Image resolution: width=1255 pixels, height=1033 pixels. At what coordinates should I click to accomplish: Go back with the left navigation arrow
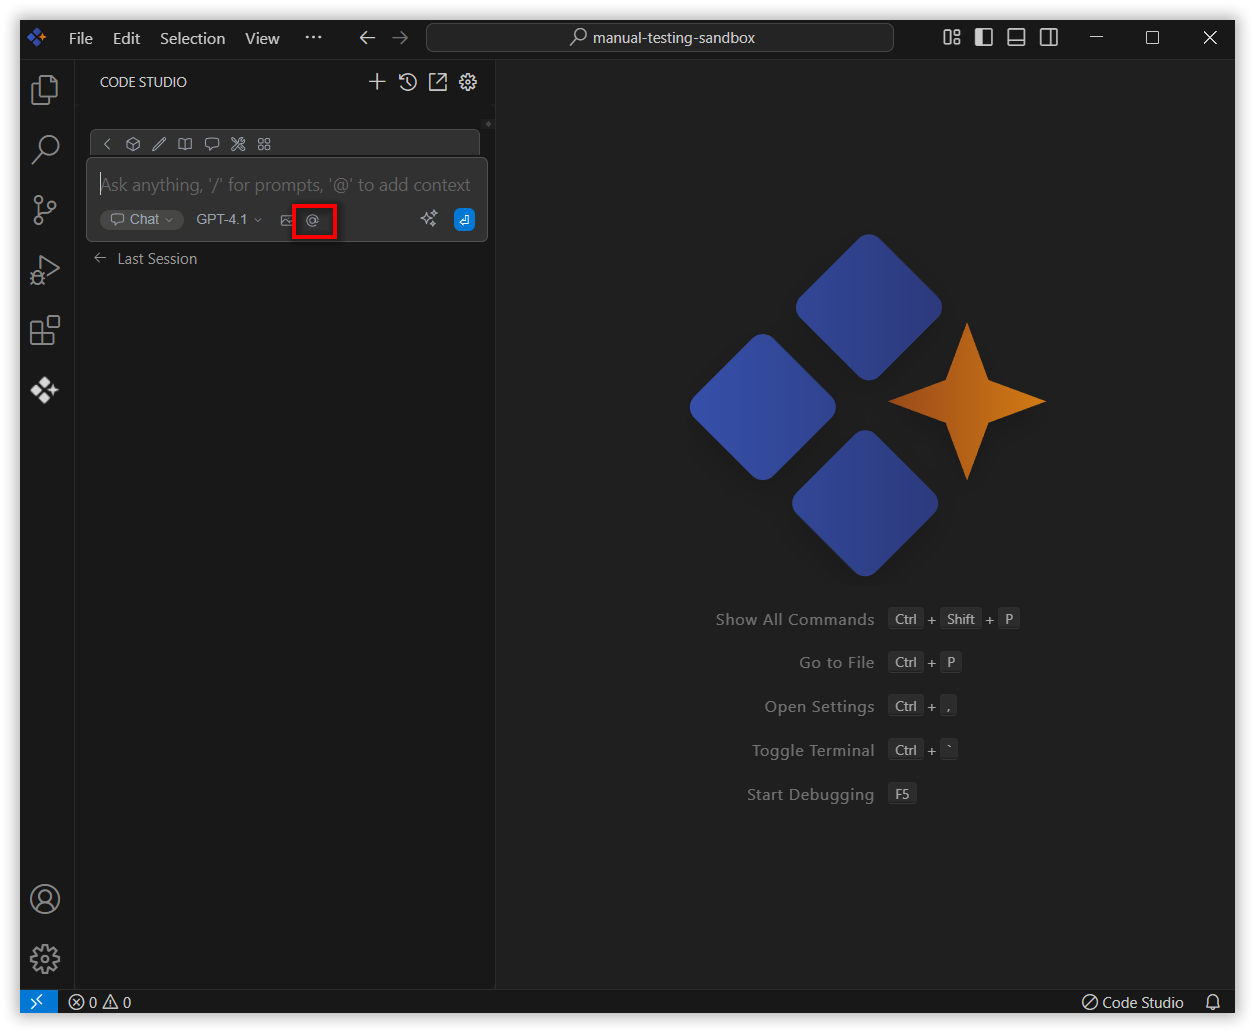367,37
